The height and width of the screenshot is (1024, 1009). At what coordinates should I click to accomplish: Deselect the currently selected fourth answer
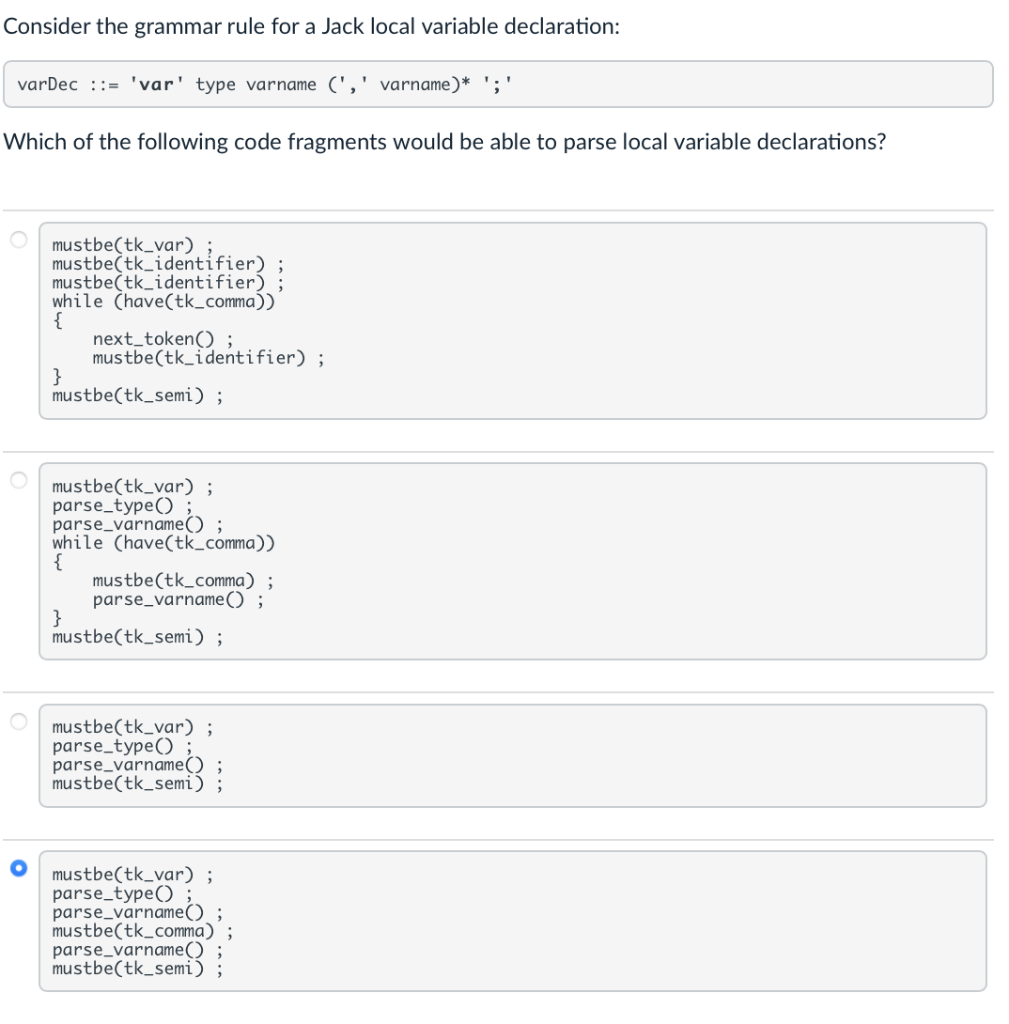tap(18, 868)
